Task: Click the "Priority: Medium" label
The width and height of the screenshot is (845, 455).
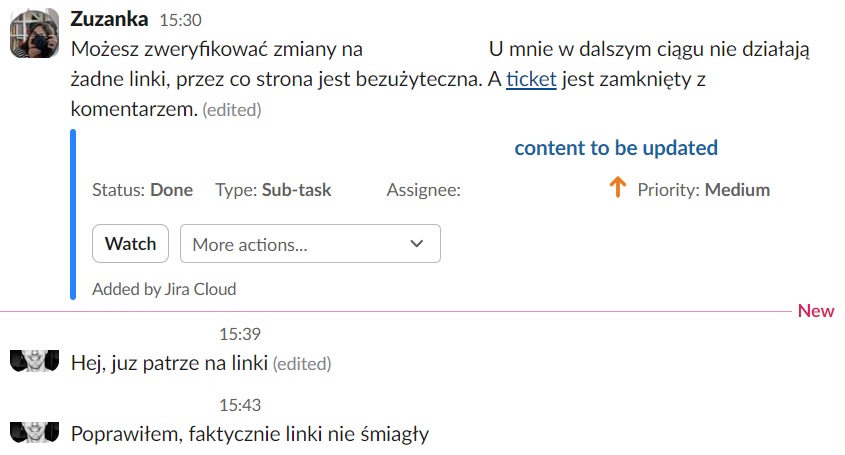Action: [x=703, y=190]
